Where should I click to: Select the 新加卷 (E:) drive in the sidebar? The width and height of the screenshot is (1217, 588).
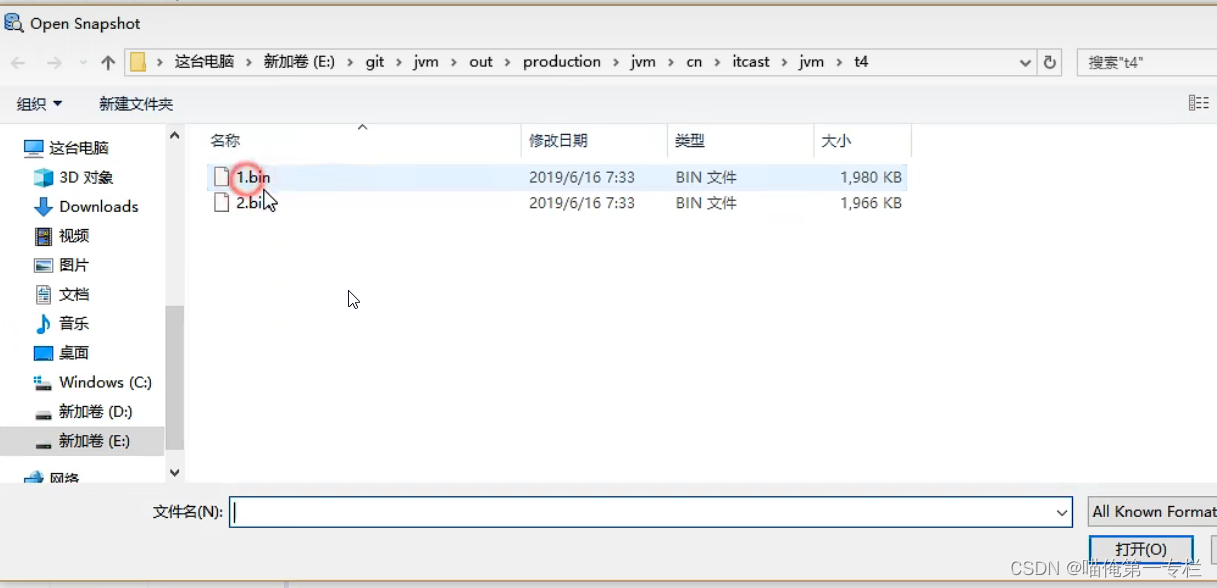pos(82,441)
